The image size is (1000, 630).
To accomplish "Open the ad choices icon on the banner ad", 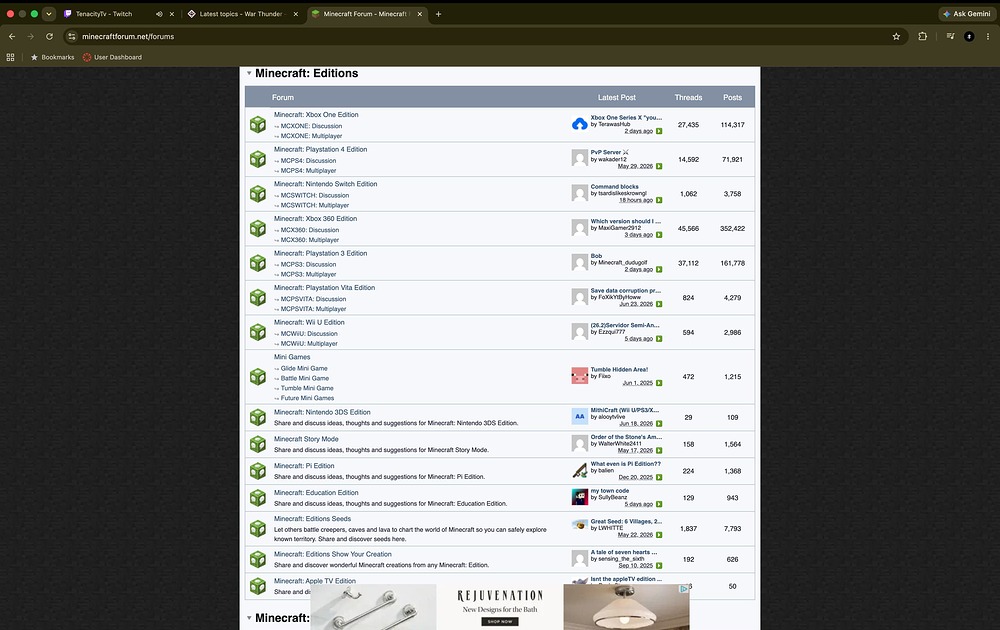I will [x=684, y=589].
